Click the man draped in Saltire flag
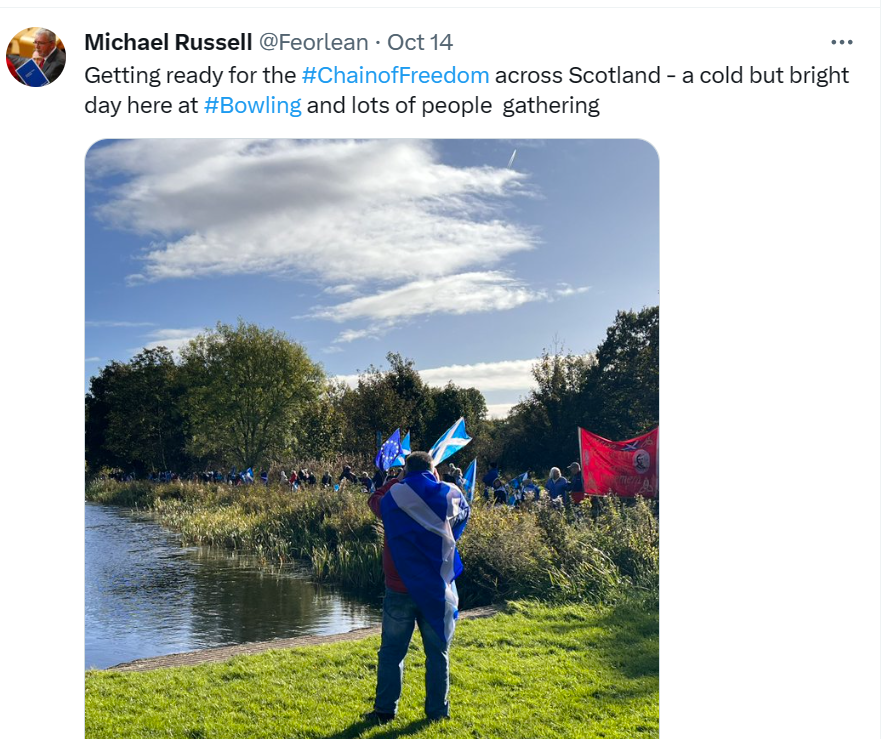The width and height of the screenshot is (888, 739). (x=419, y=583)
